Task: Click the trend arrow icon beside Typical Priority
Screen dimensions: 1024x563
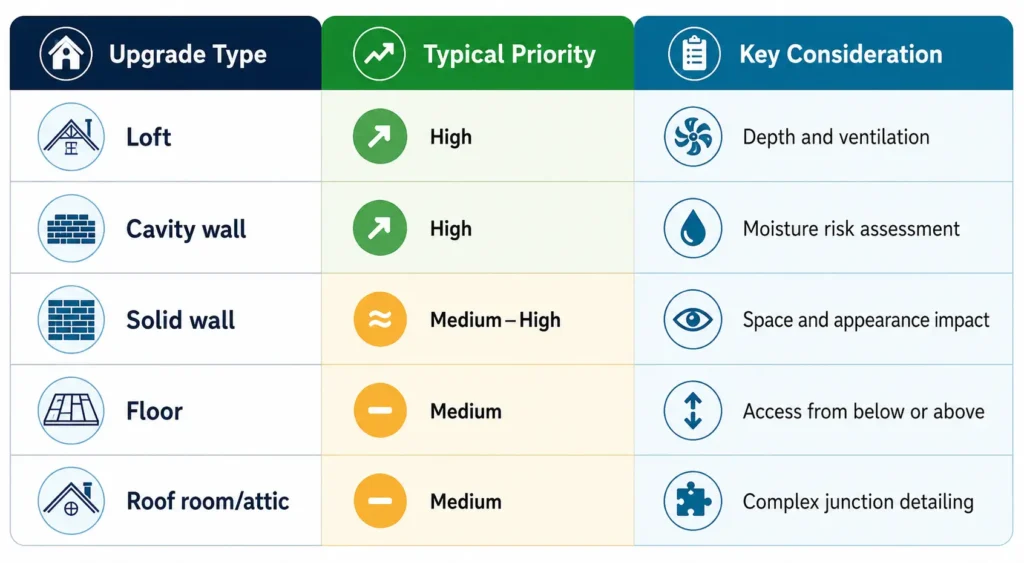Action: (x=379, y=54)
